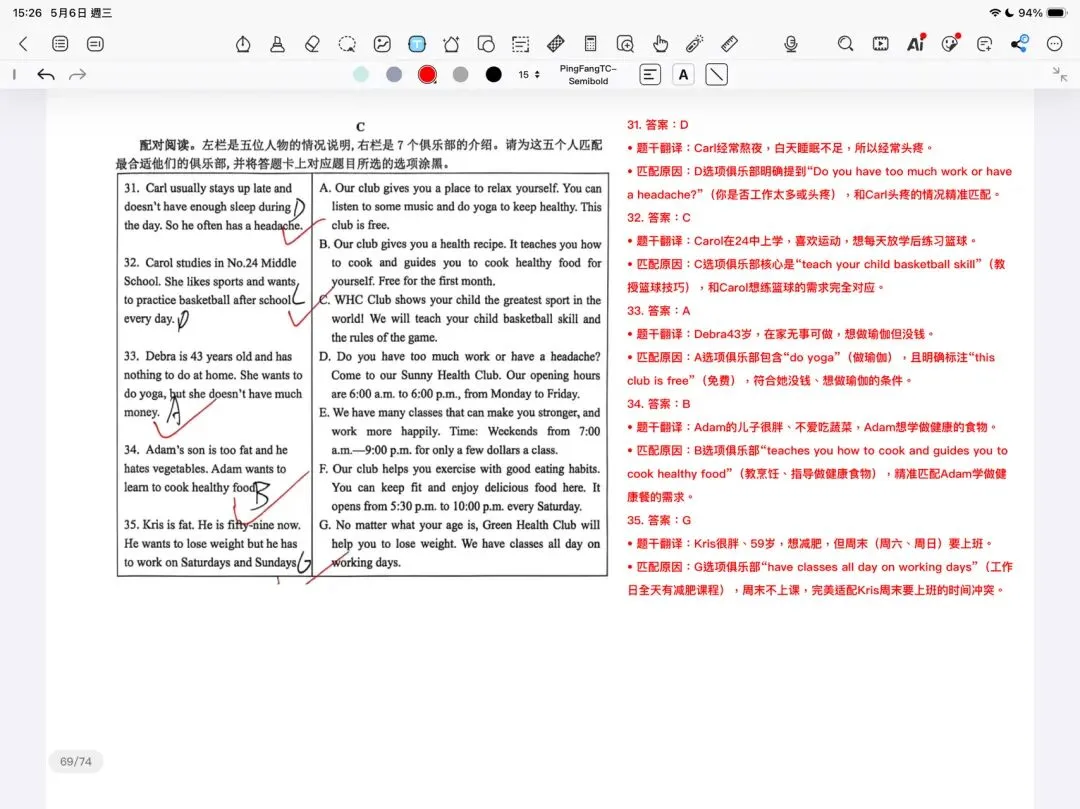Screen dimensions: 1080x809
Task: Click the "33. 答案：A" answer text
Action: coord(658,311)
